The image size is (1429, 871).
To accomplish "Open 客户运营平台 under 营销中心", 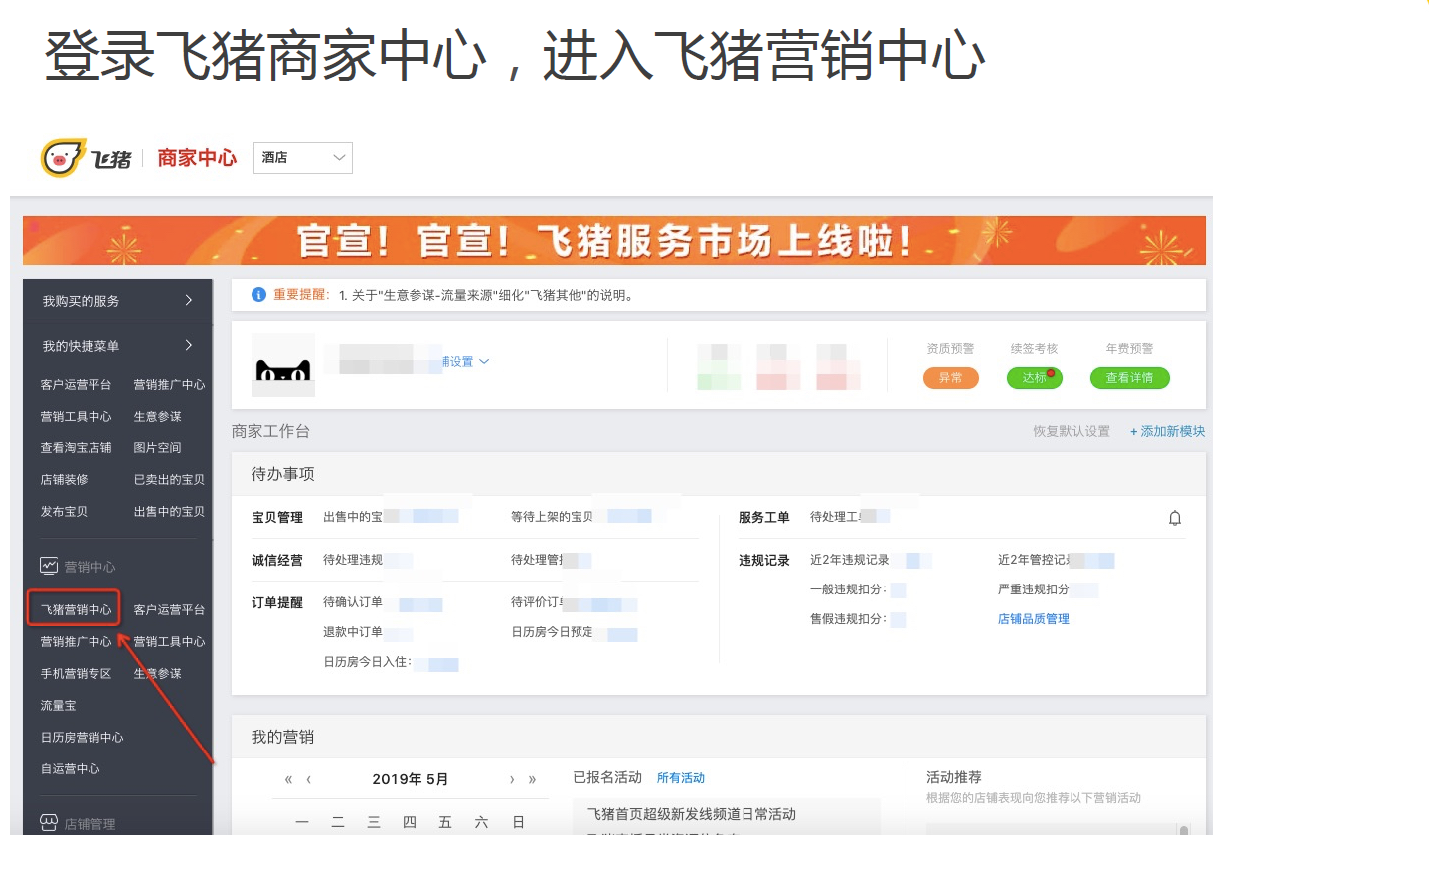I will (x=169, y=610).
